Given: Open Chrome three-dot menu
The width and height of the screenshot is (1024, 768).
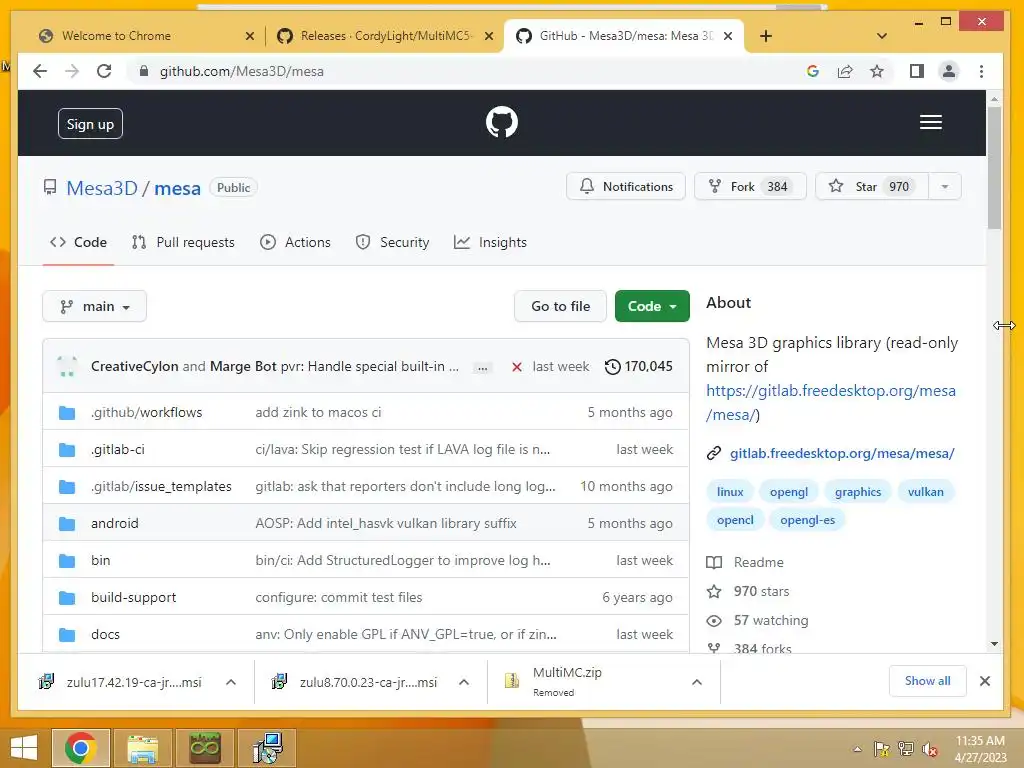Looking at the screenshot, I should [981, 71].
